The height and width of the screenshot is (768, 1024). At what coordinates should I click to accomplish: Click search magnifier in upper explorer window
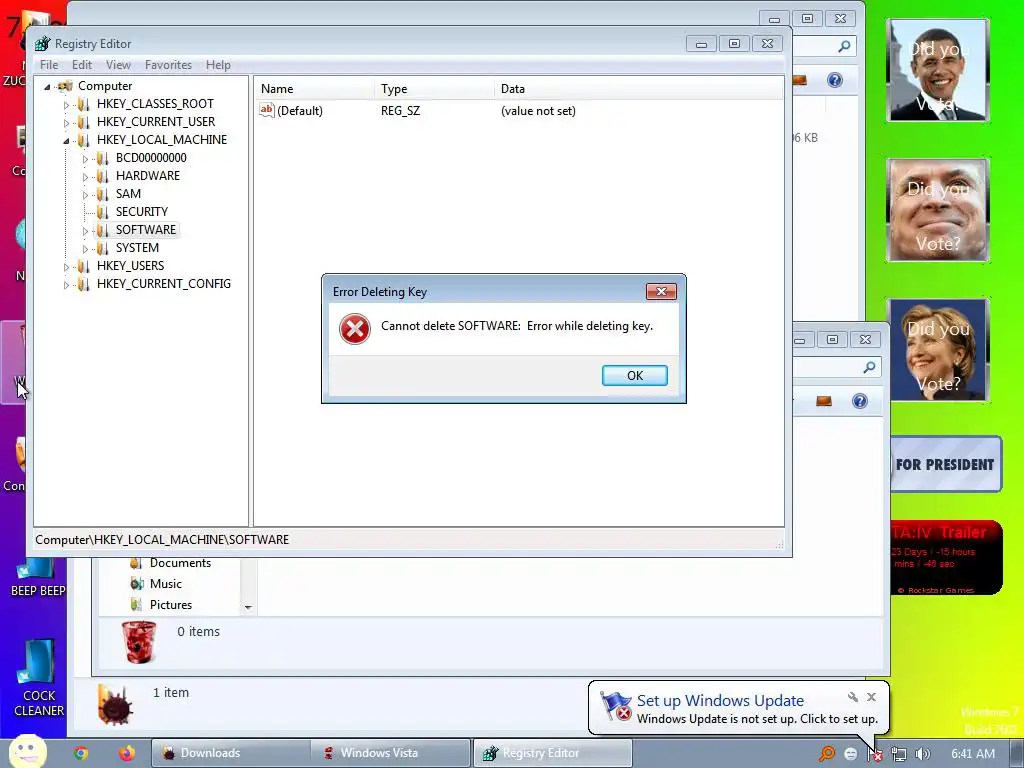844,46
